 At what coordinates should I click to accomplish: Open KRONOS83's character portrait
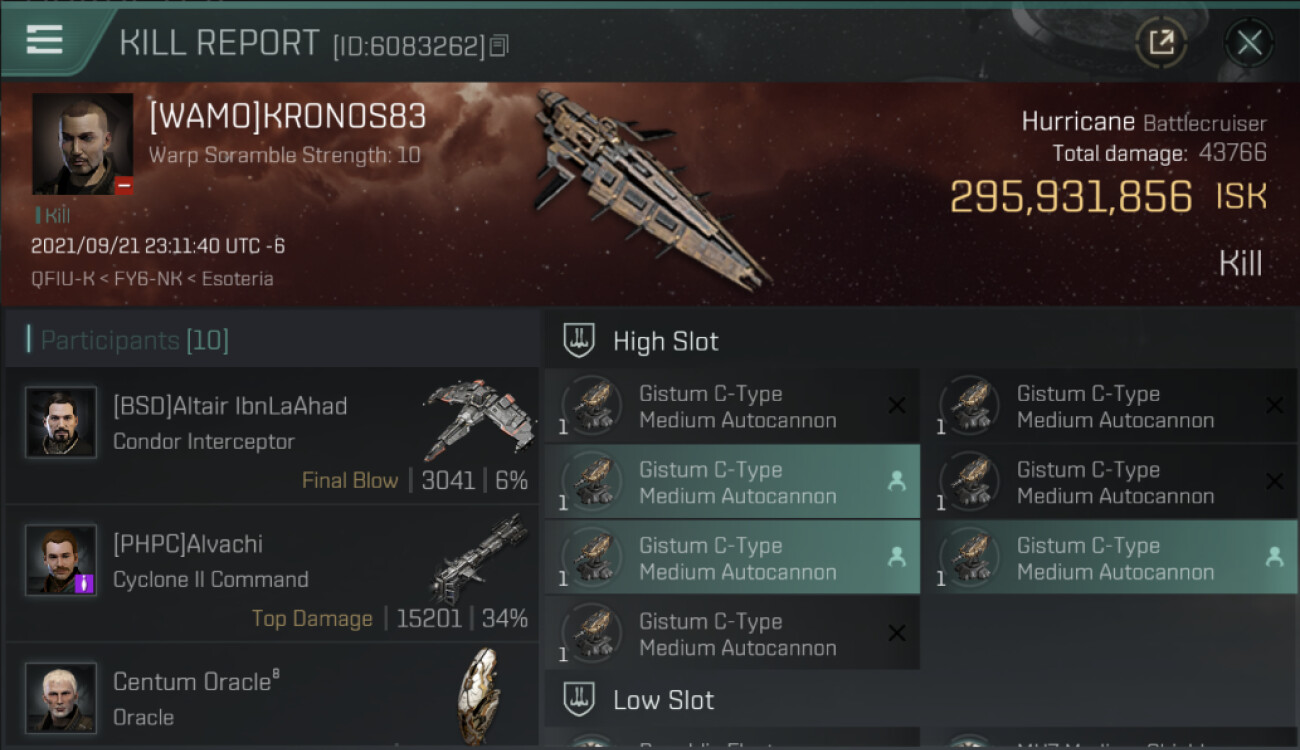[x=82, y=144]
